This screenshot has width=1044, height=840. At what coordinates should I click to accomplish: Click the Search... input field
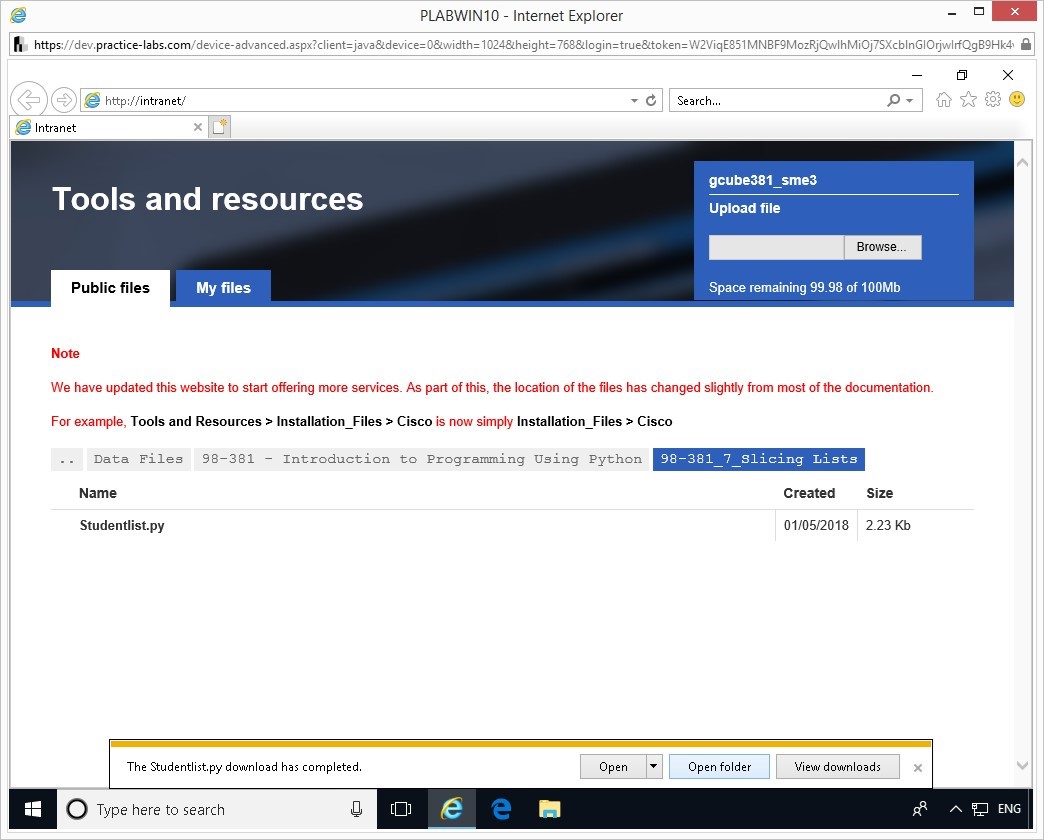pyautogui.click(x=775, y=101)
